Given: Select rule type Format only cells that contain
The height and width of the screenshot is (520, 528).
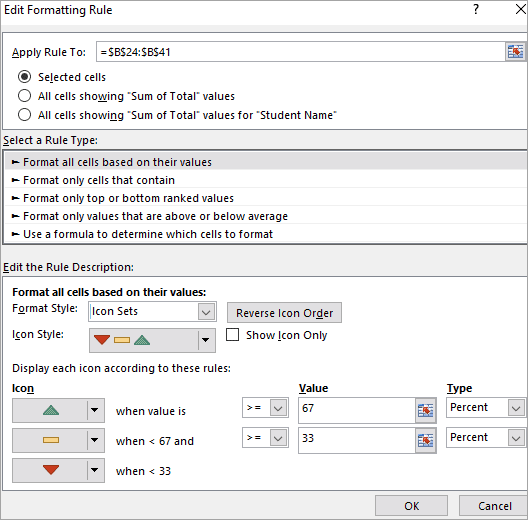Looking at the screenshot, I should (266, 180).
